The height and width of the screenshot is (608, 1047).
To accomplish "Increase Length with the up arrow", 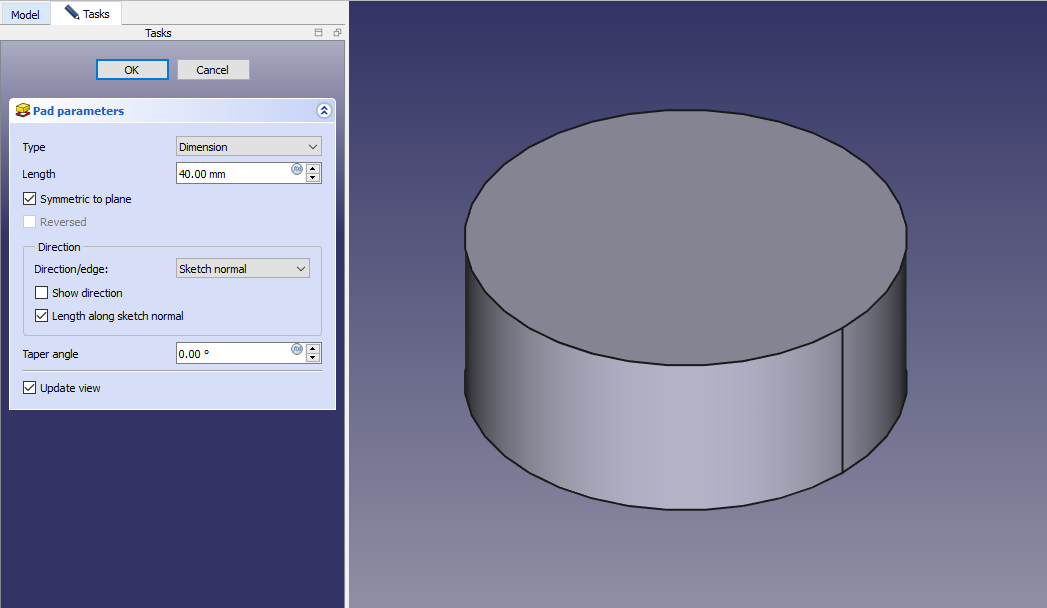I will click(313, 168).
